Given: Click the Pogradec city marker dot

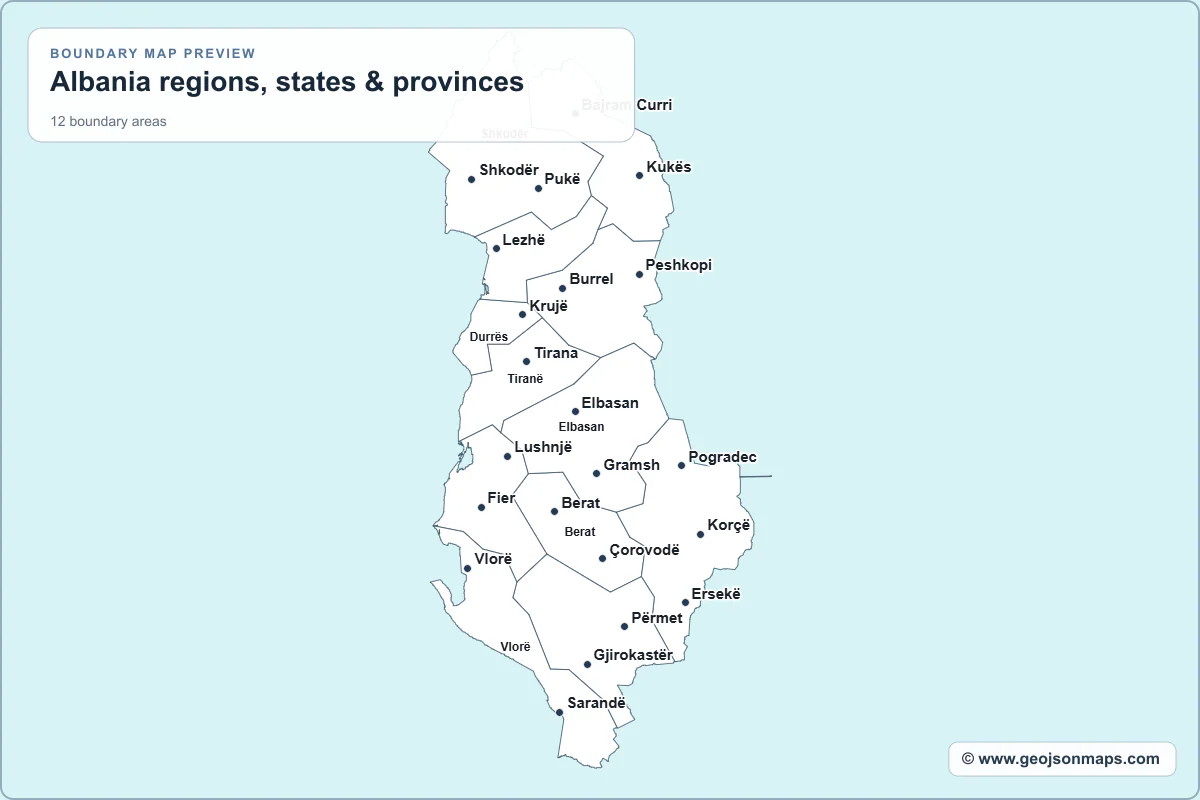Looking at the screenshot, I should click(x=681, y=465).
